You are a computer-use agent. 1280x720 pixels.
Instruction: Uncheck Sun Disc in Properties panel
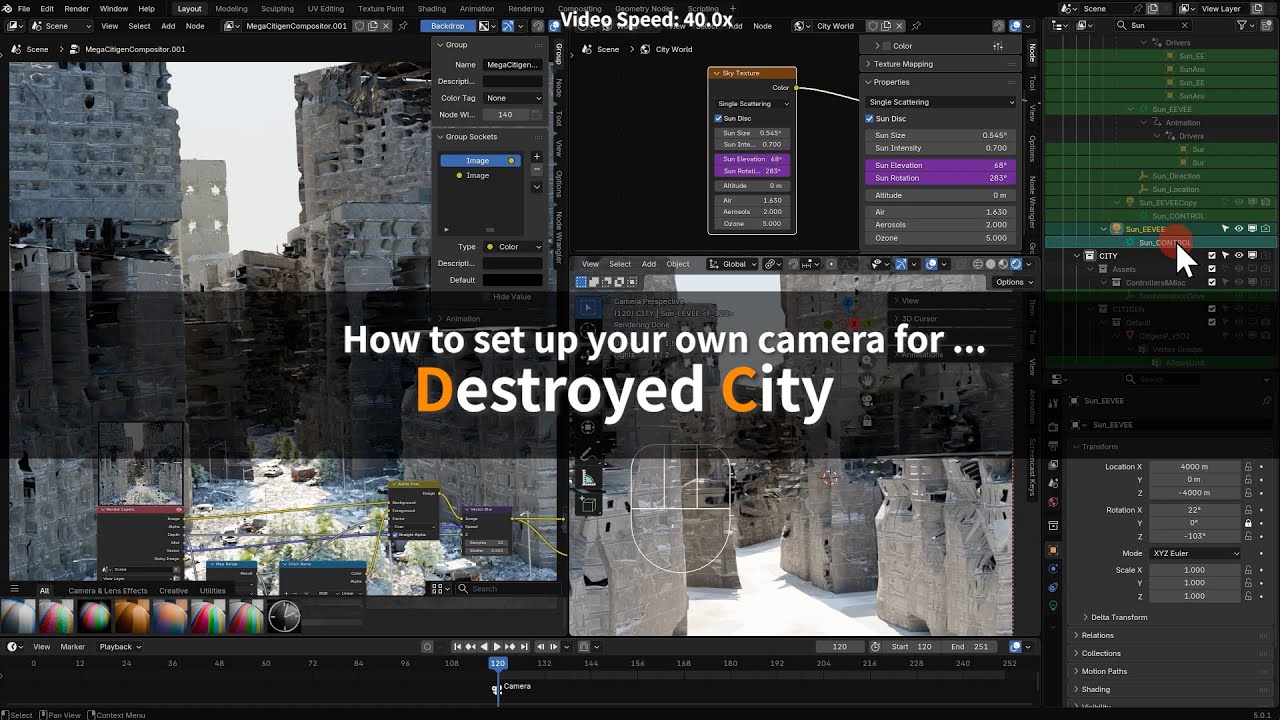(x=870, y=119)
